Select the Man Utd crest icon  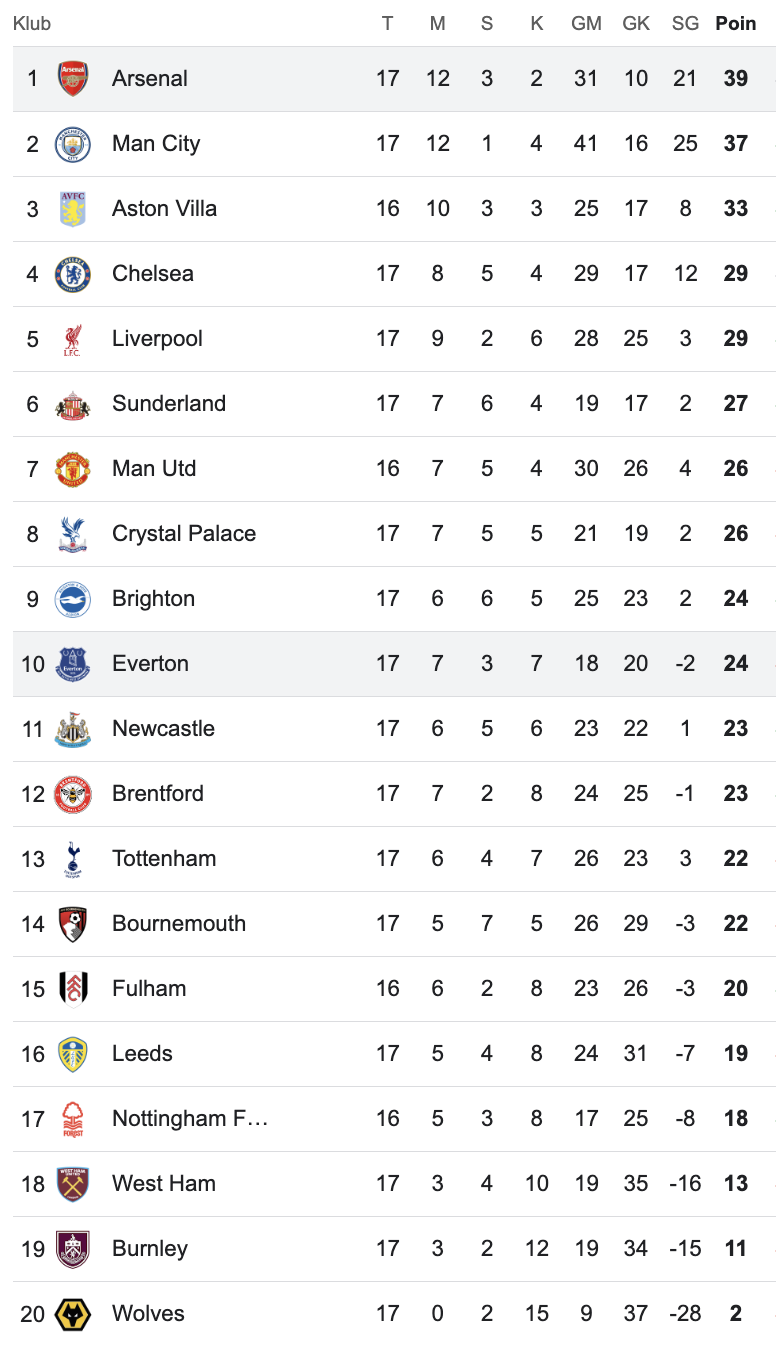click(73, 469)
